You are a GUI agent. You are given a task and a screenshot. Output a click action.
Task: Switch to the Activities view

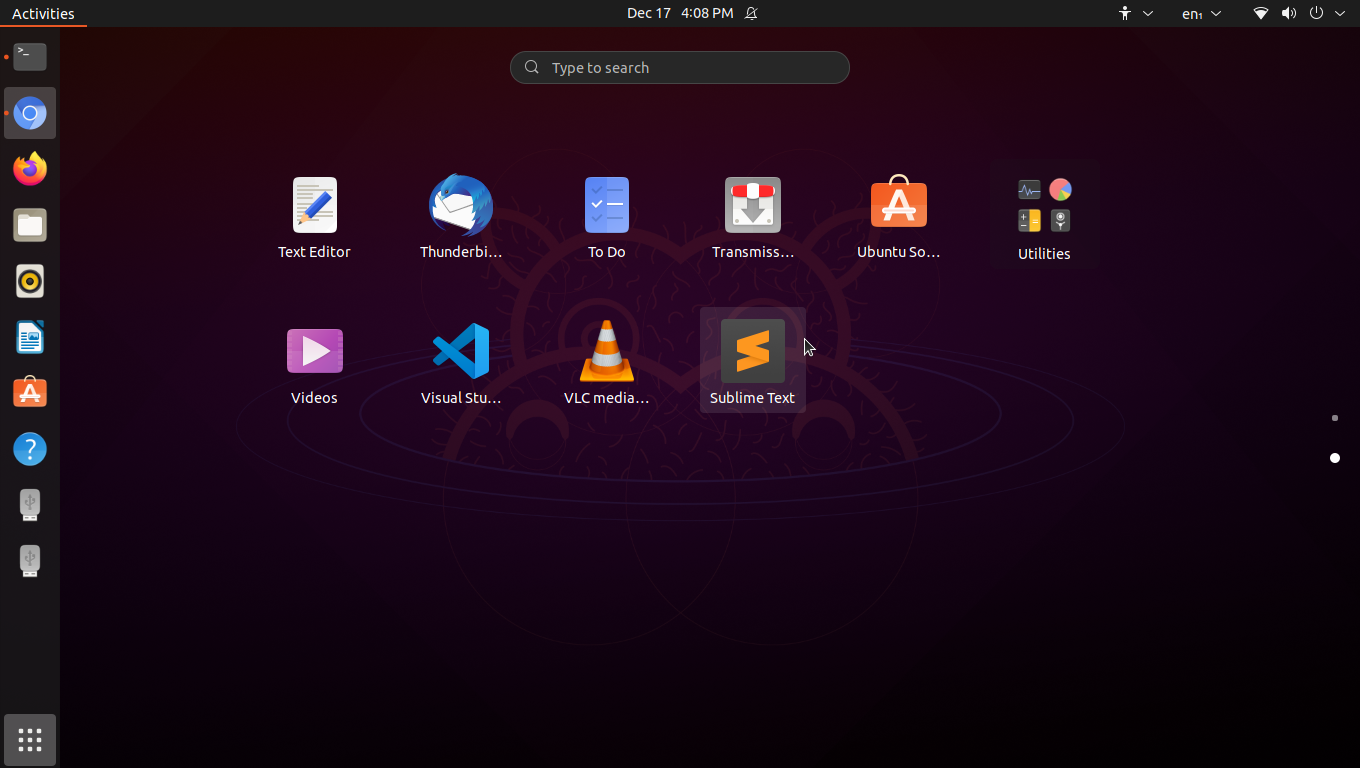[44, 13]
